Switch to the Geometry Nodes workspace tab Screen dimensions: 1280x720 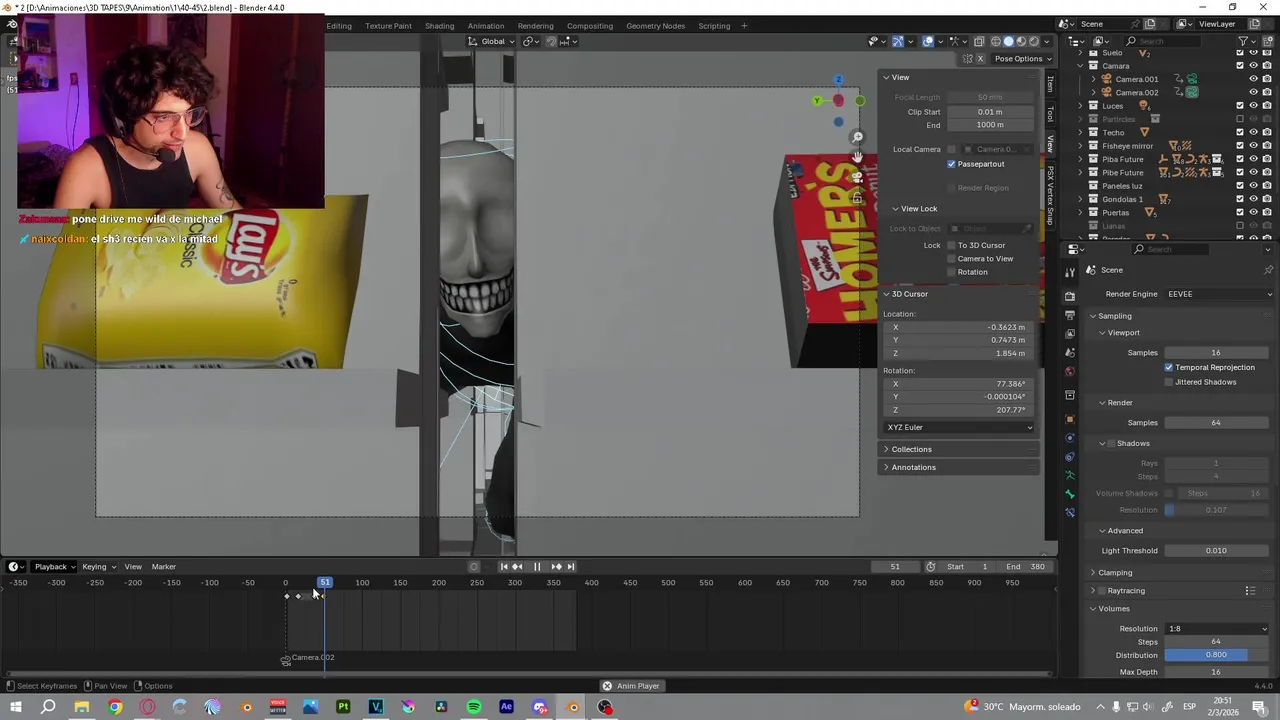pos(656,26)
